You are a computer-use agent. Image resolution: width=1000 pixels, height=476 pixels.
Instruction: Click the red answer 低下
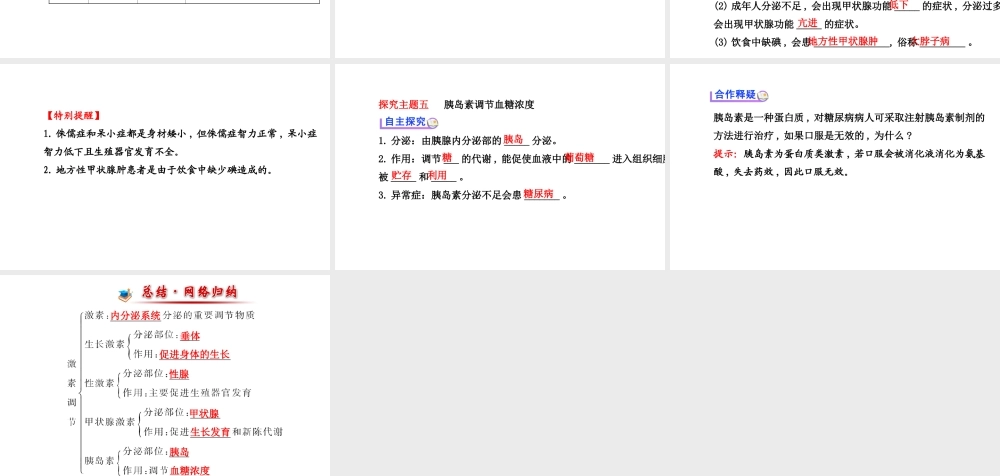(x=899, y=5)
